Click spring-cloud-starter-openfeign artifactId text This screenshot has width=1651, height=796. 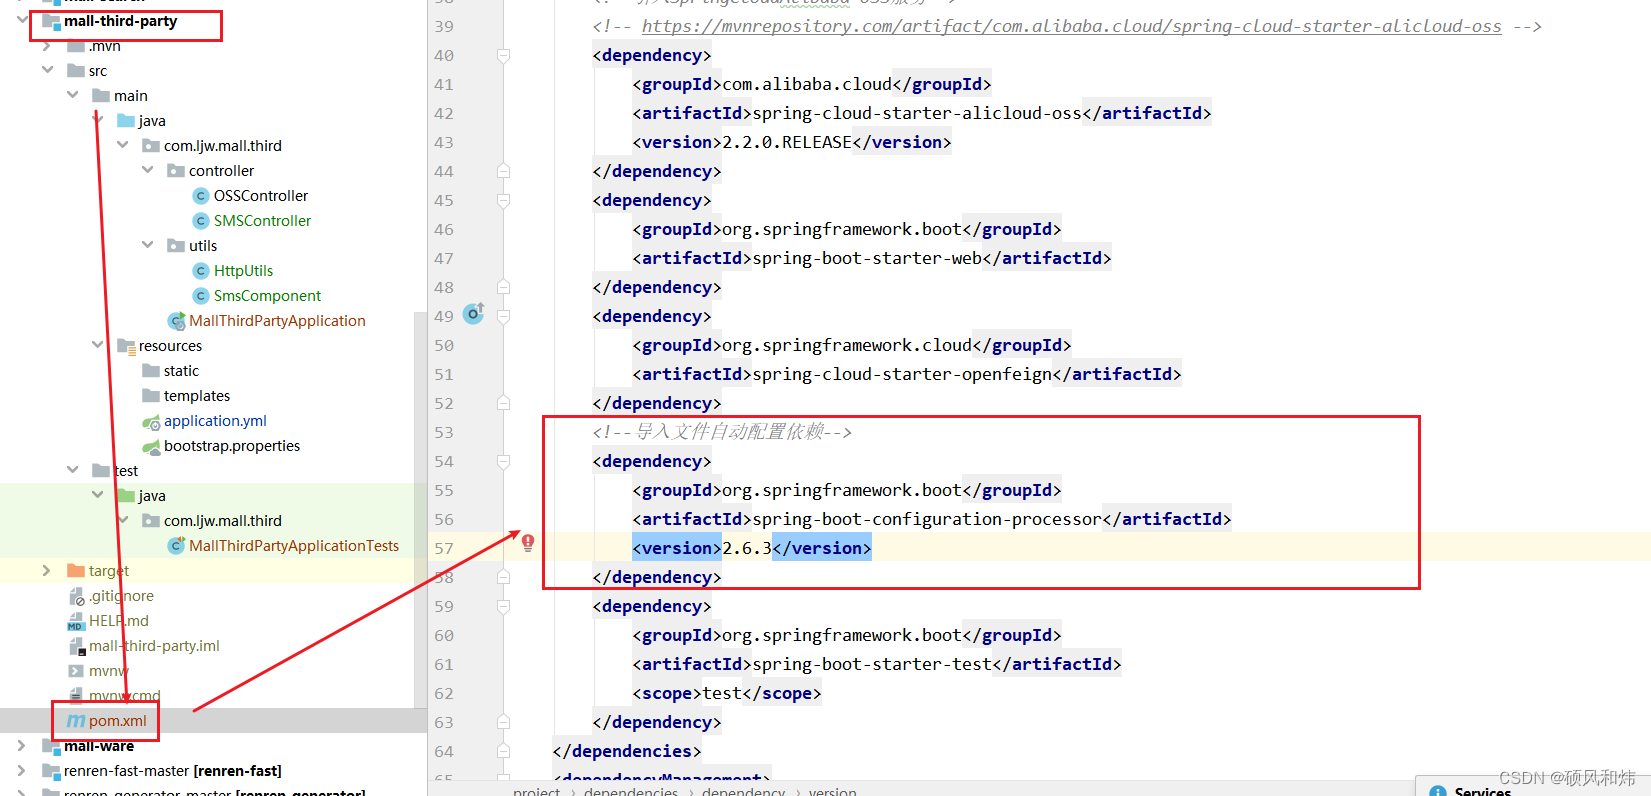pos(902,374)
